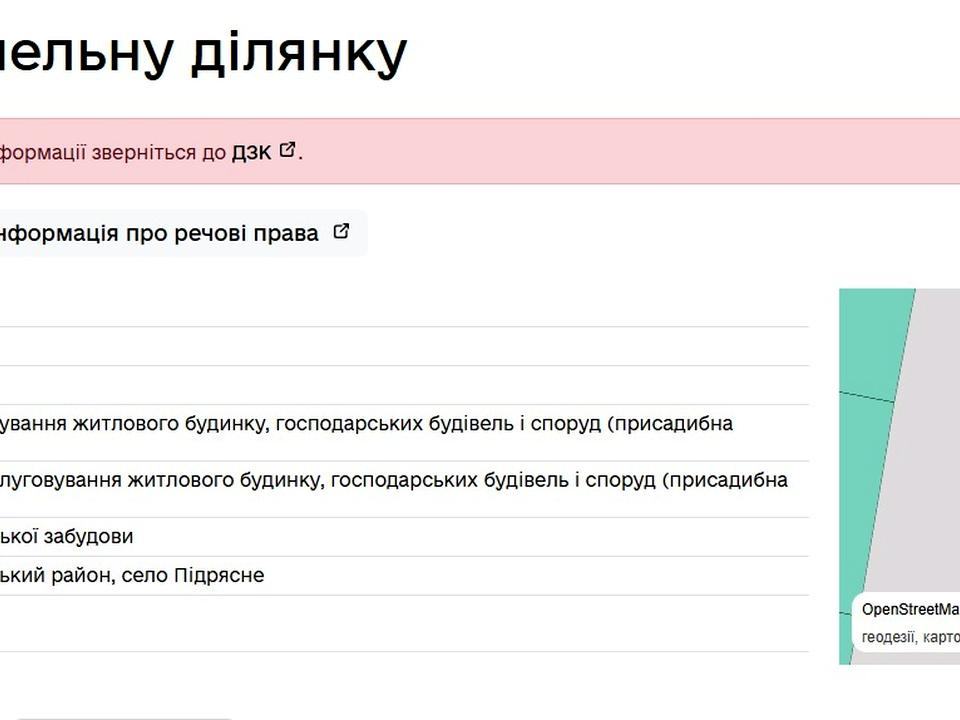Click the partially visible button at page bottom
960x720 pixels.
[125, 715]
